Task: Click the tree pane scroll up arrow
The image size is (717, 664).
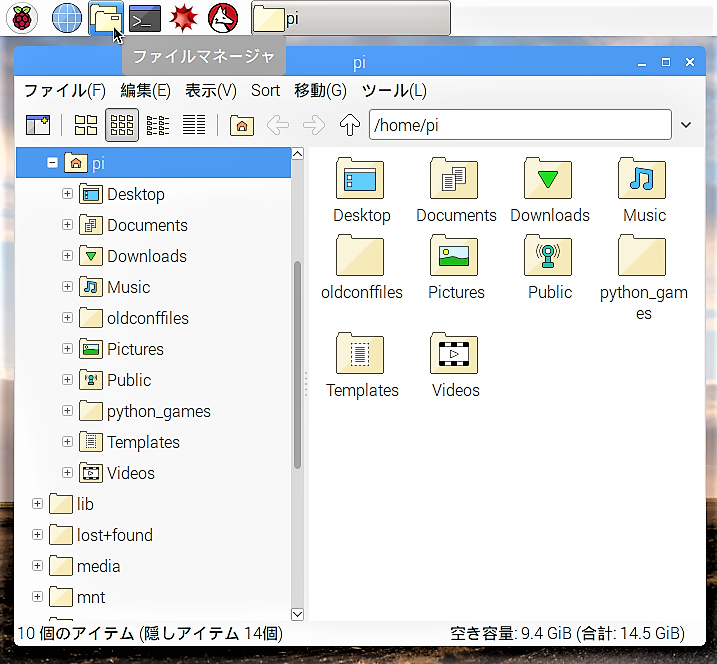Action: (297, 154)
